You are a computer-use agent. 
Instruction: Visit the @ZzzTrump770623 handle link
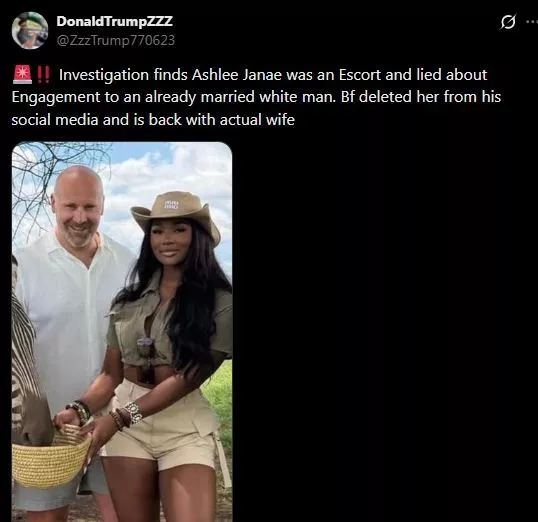(x=116, y=40)
